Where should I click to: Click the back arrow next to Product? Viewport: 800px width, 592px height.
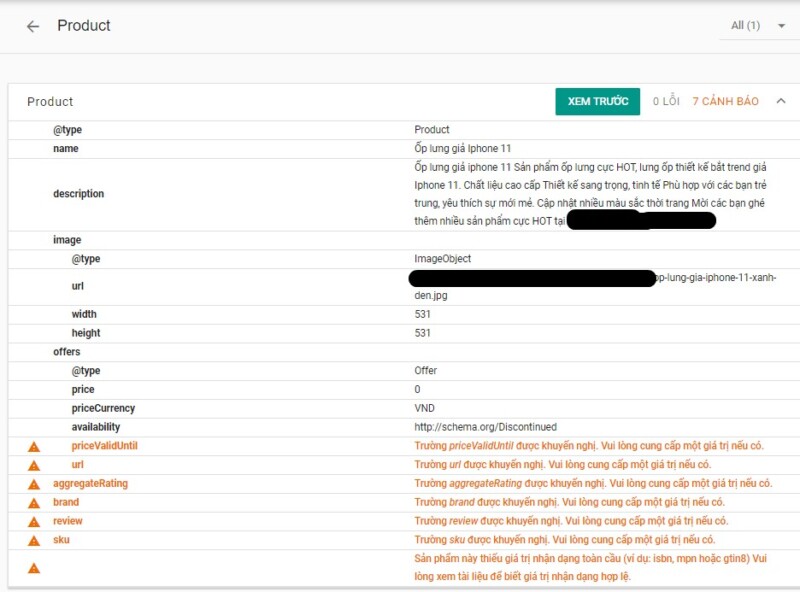(x=33, y=26)
